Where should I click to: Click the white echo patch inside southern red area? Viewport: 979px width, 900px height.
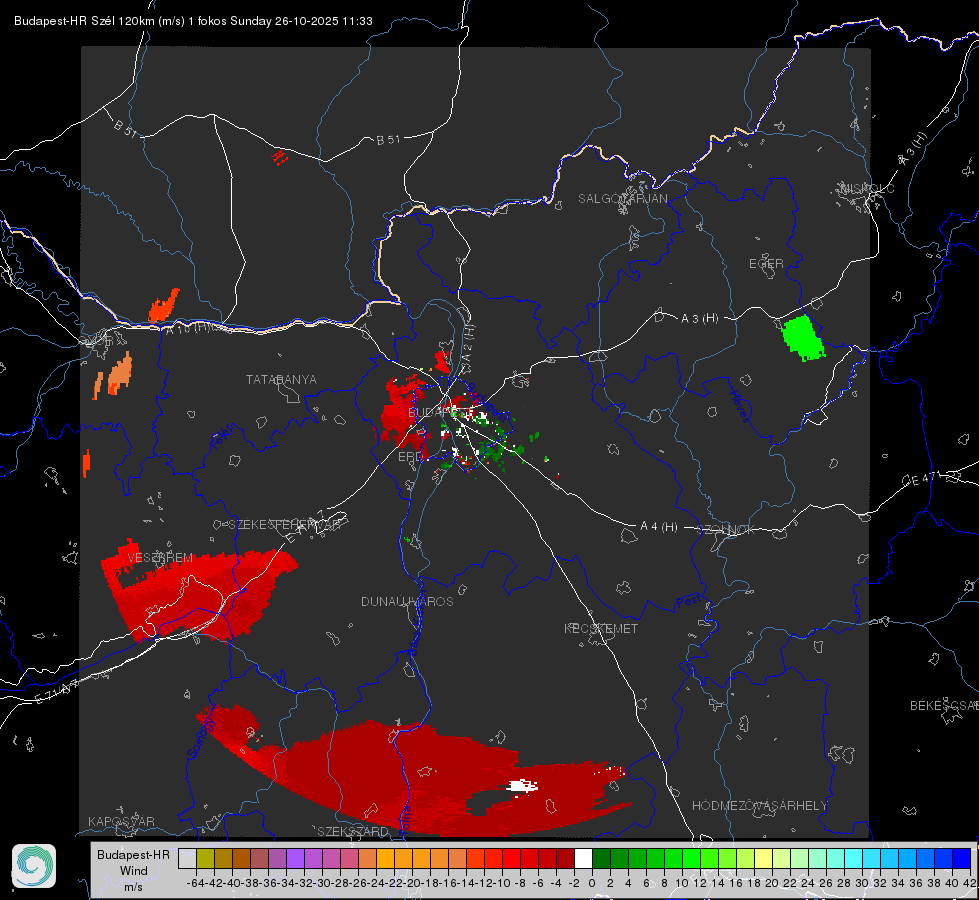(x=521, y=786)
